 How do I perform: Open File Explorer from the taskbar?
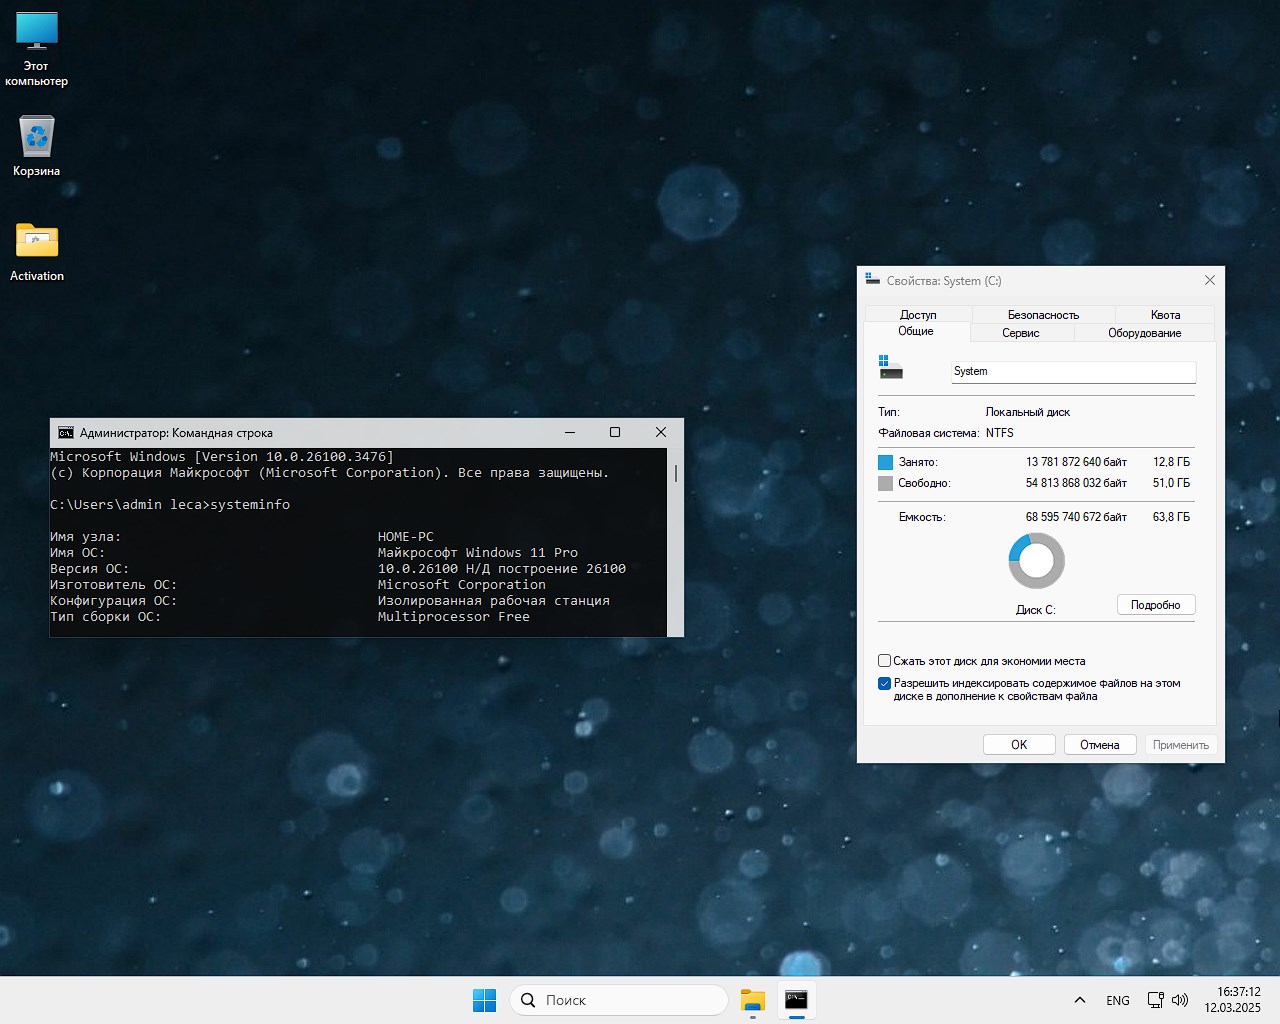click(x=752, y=1000)
